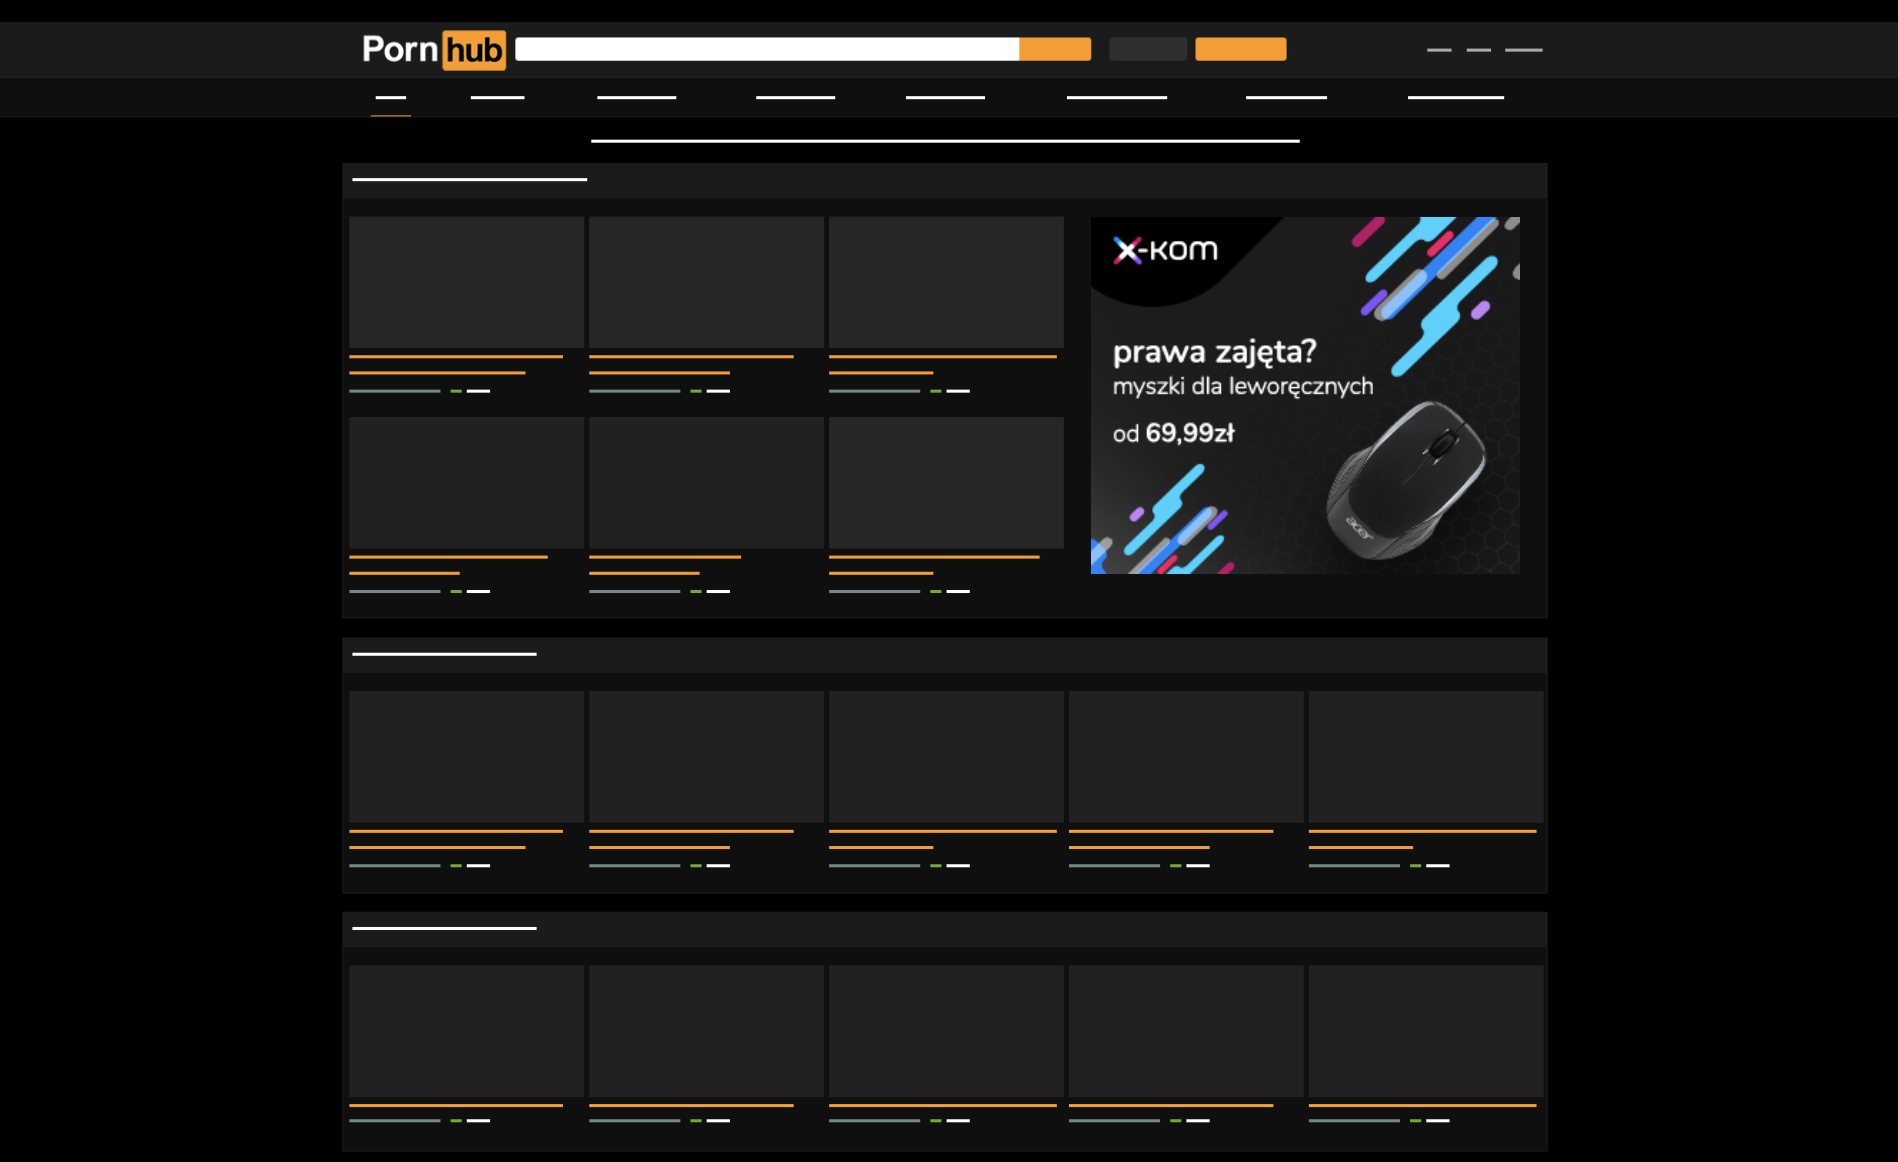Click the Pornhub logo in the header
Screen dimensions: 1898x1162
pos(433,49)
